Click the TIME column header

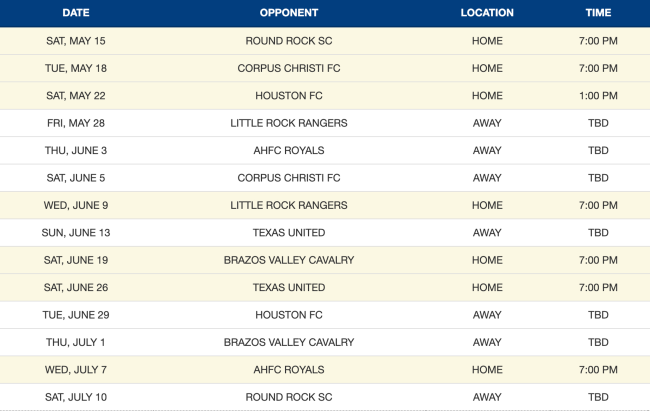click(598, 13)
